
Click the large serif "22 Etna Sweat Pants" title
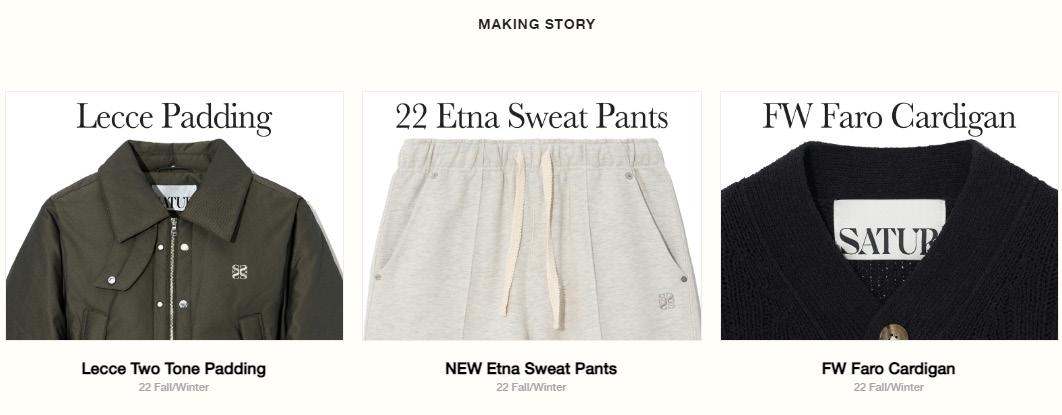coord(532,116)
